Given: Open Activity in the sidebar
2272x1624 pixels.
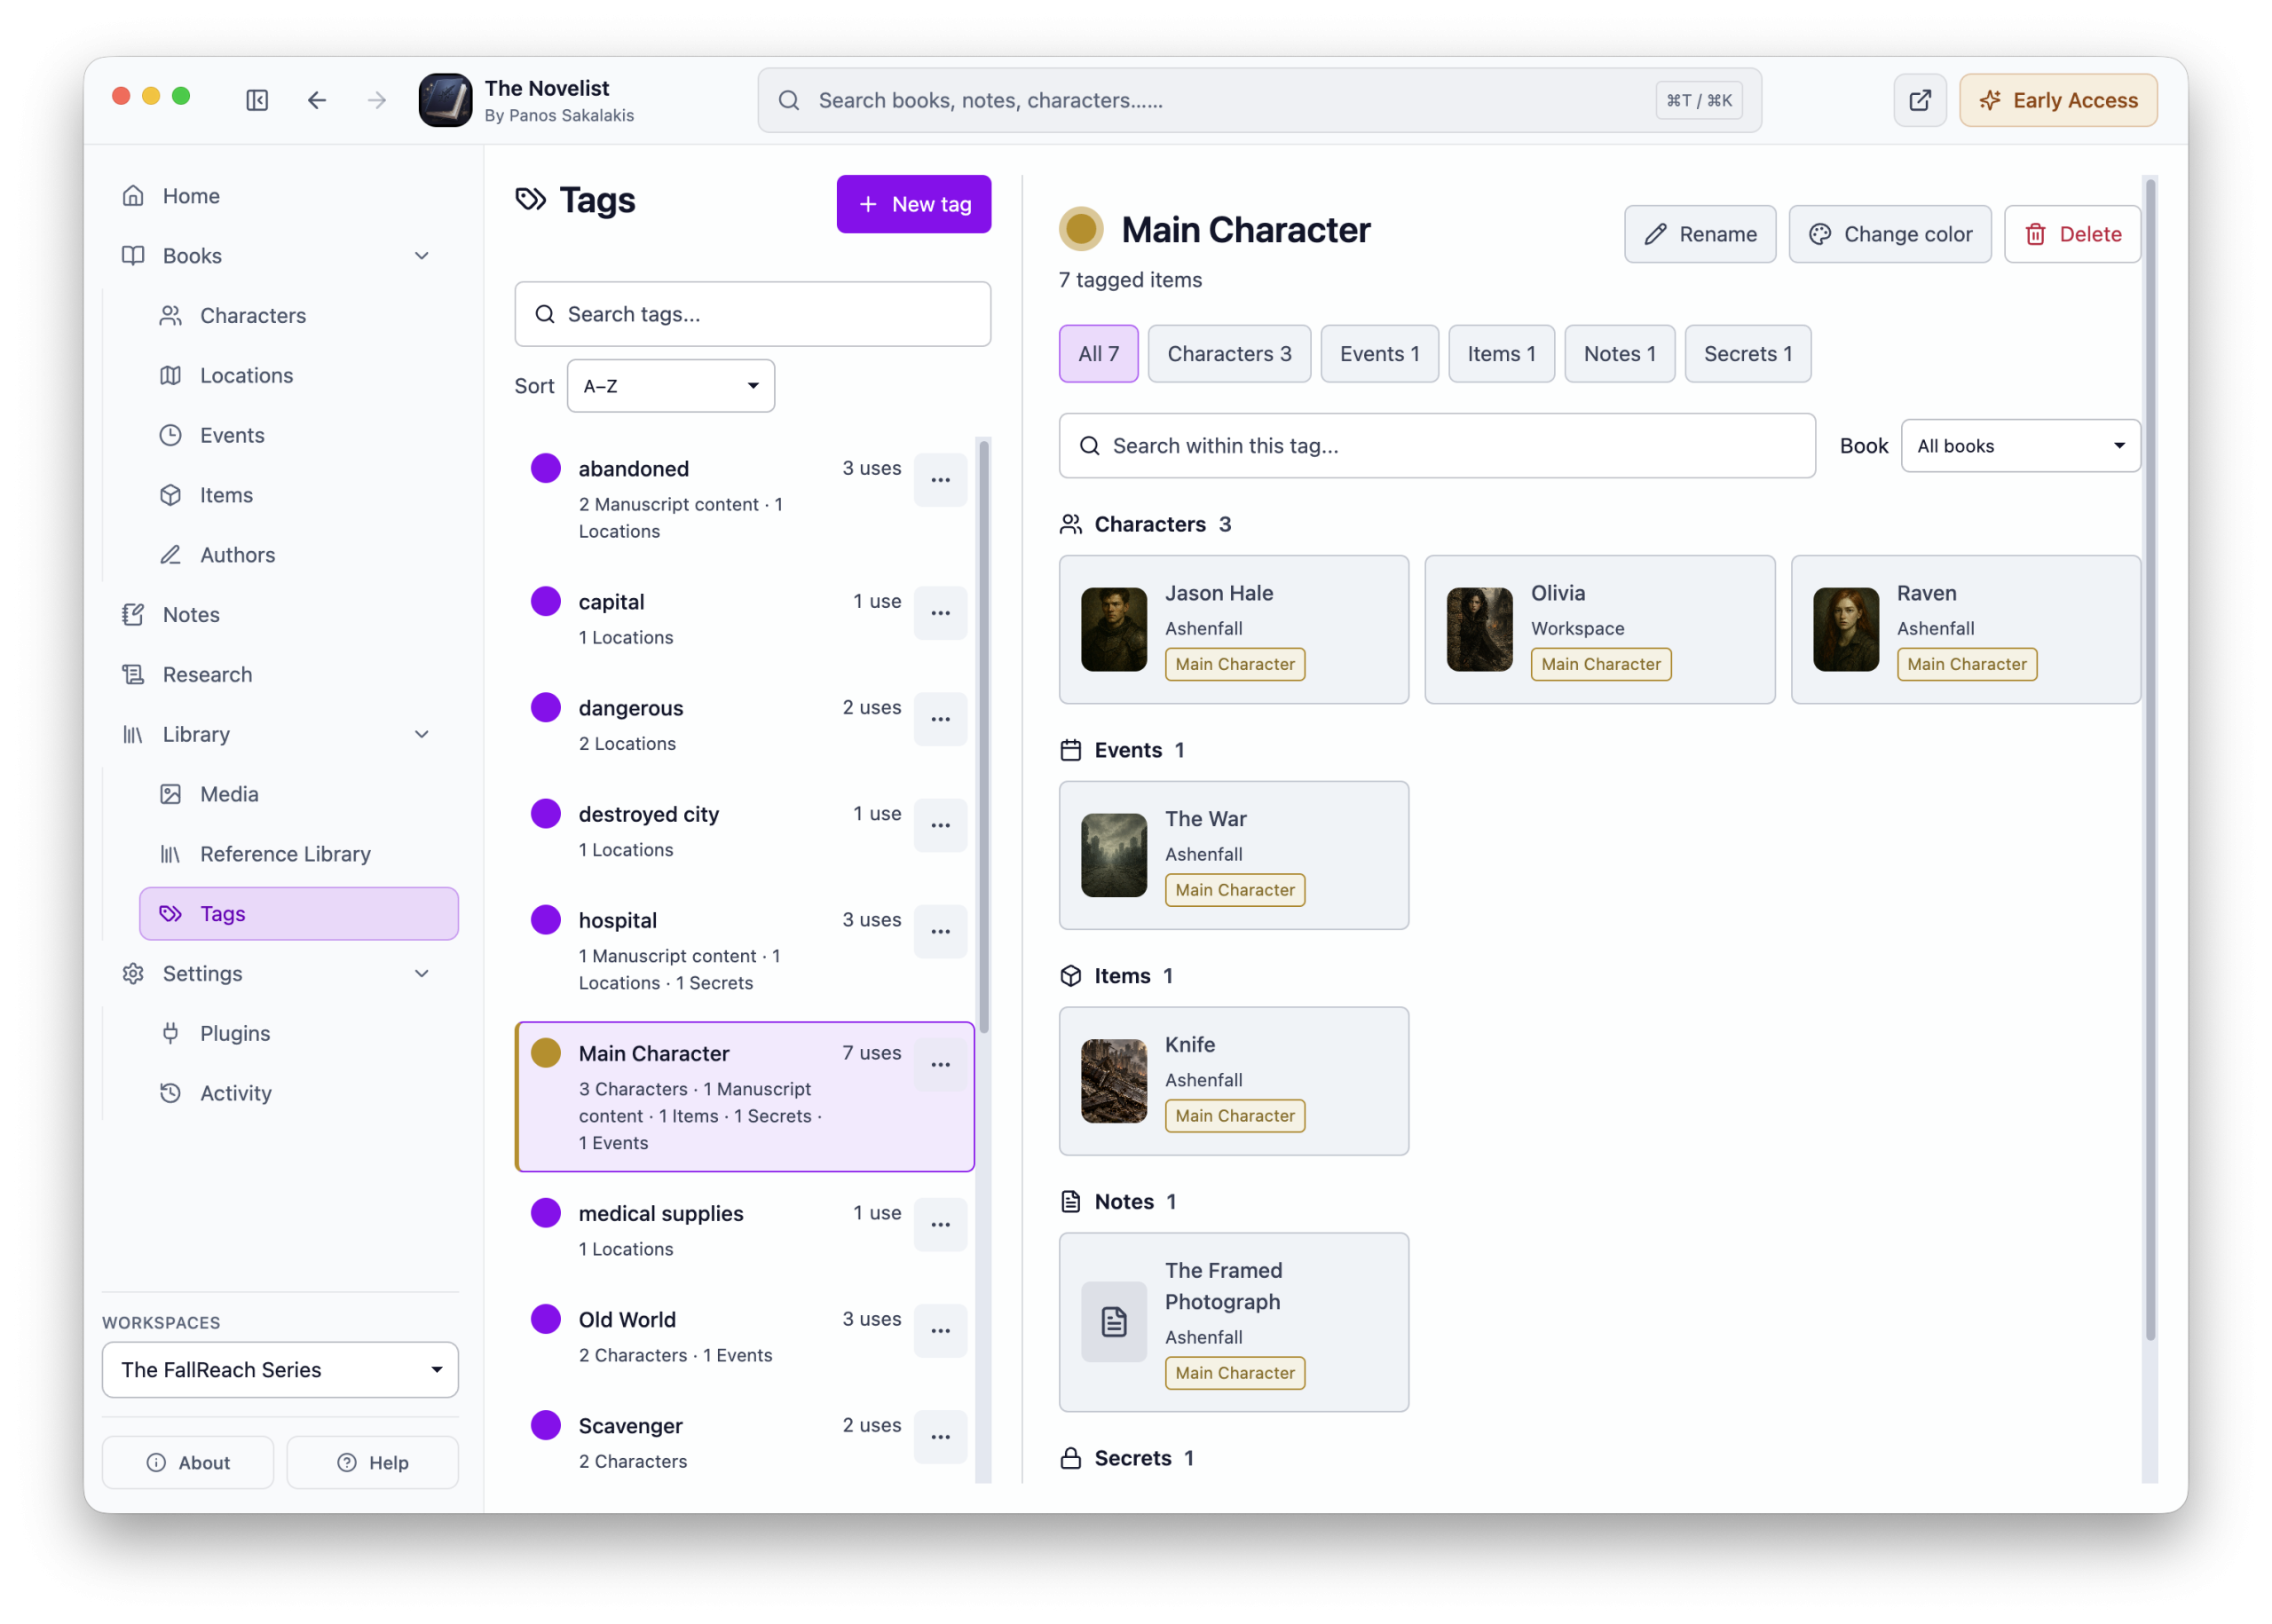Looking at the screenshot, I should click(x=298, y=1093).
